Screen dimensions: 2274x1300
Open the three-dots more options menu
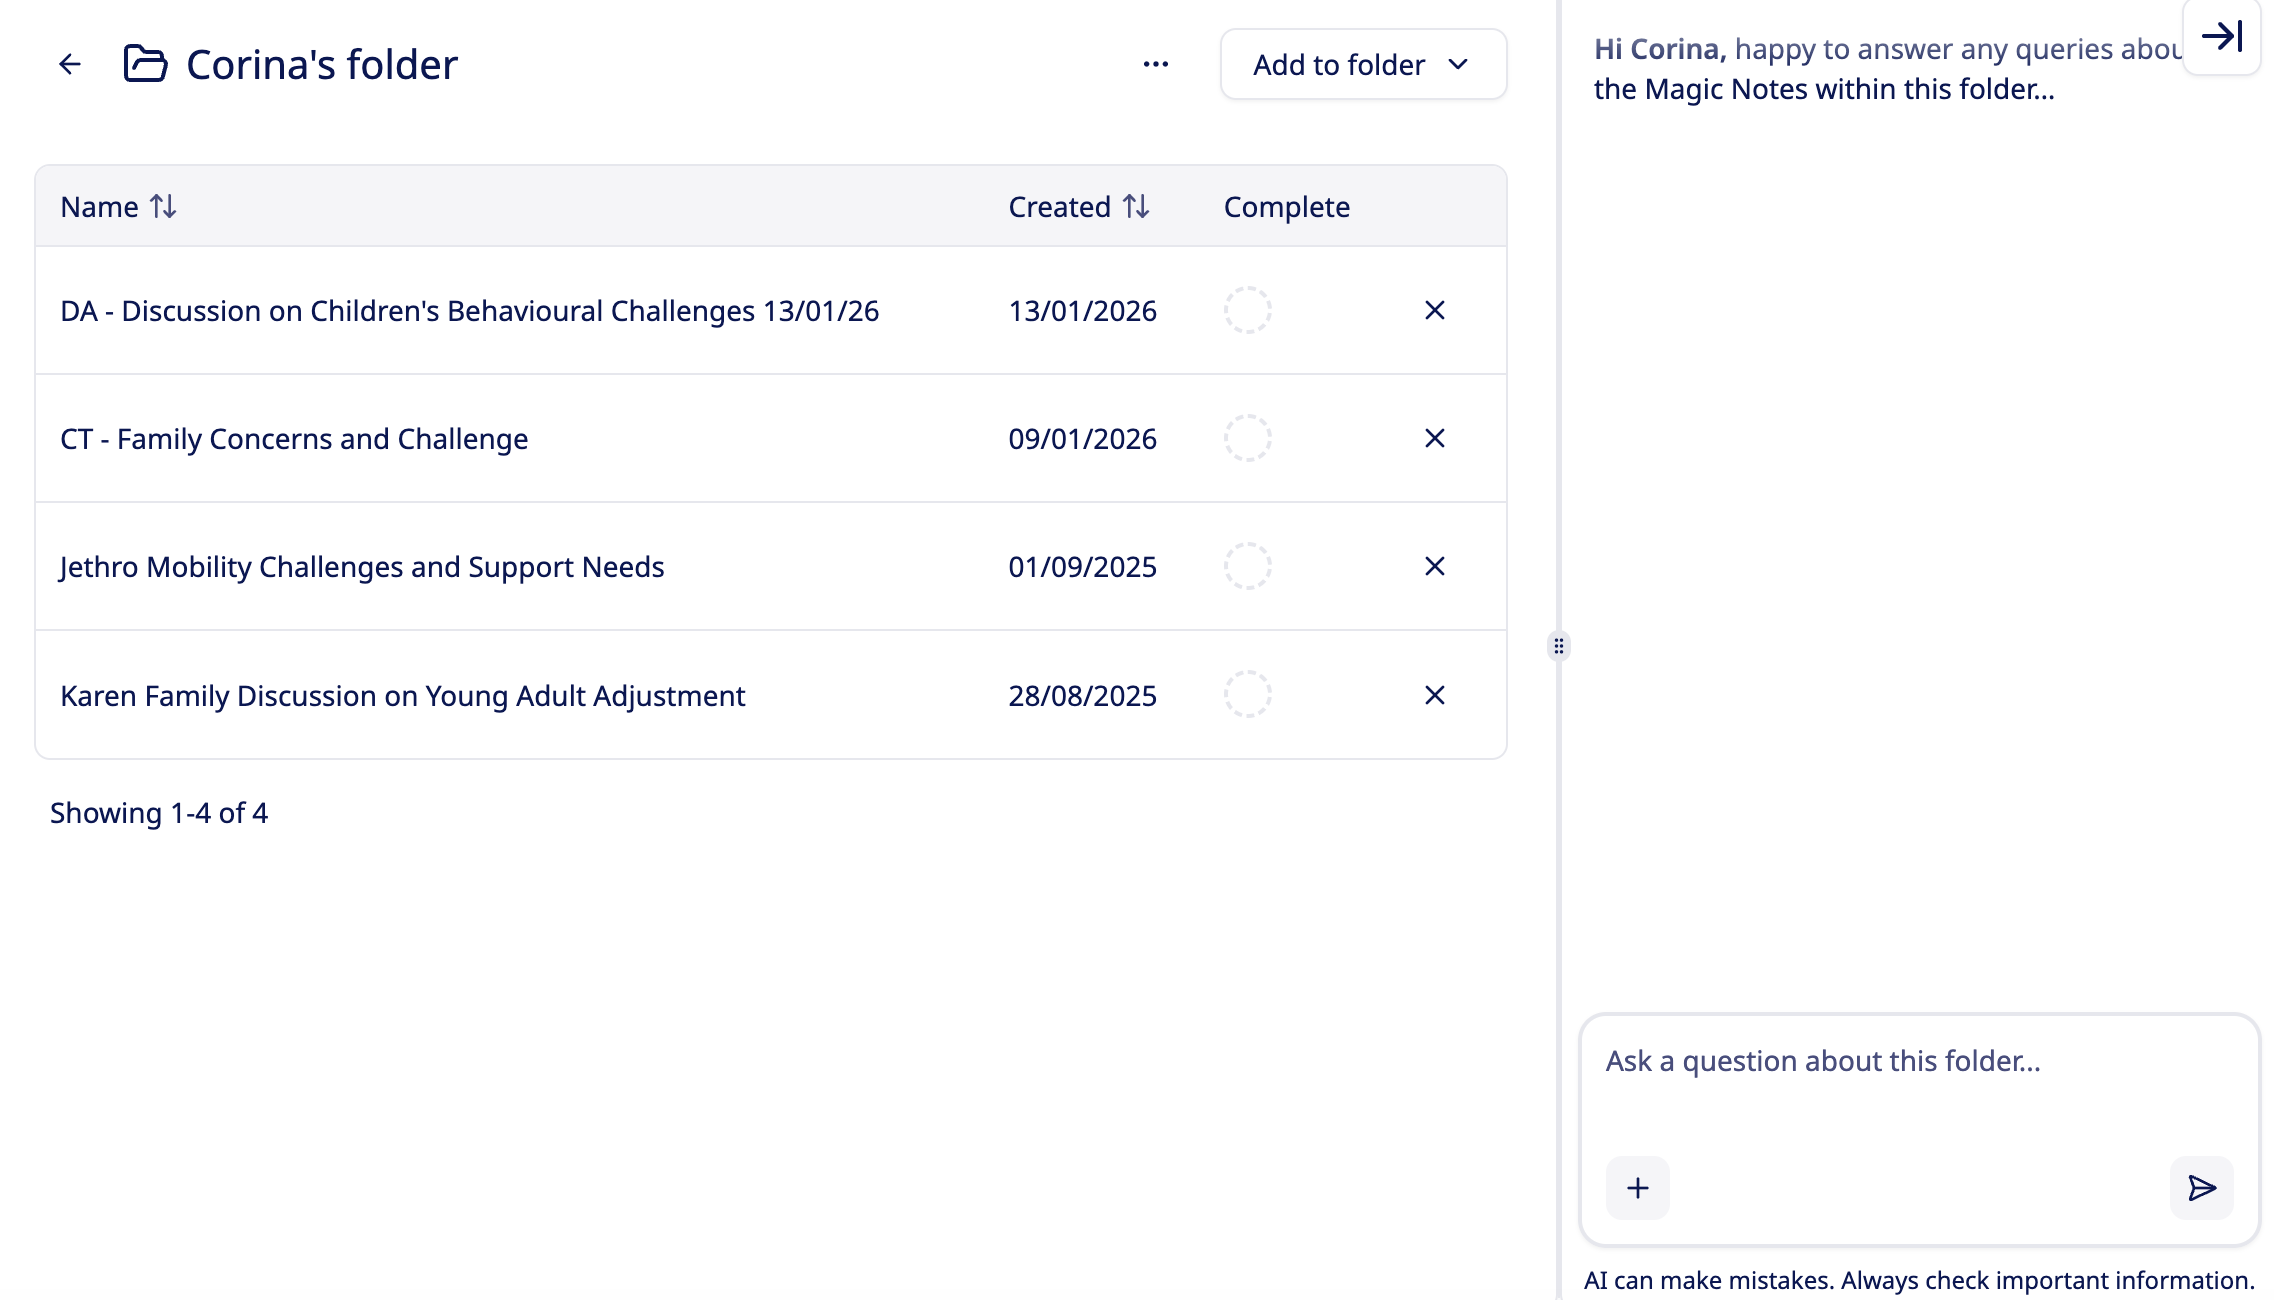point(1155,65)
